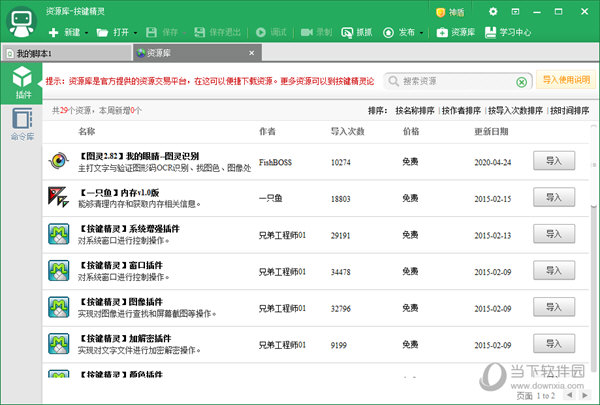Click the 窗口插件 row icon

[x=59, y=270]
